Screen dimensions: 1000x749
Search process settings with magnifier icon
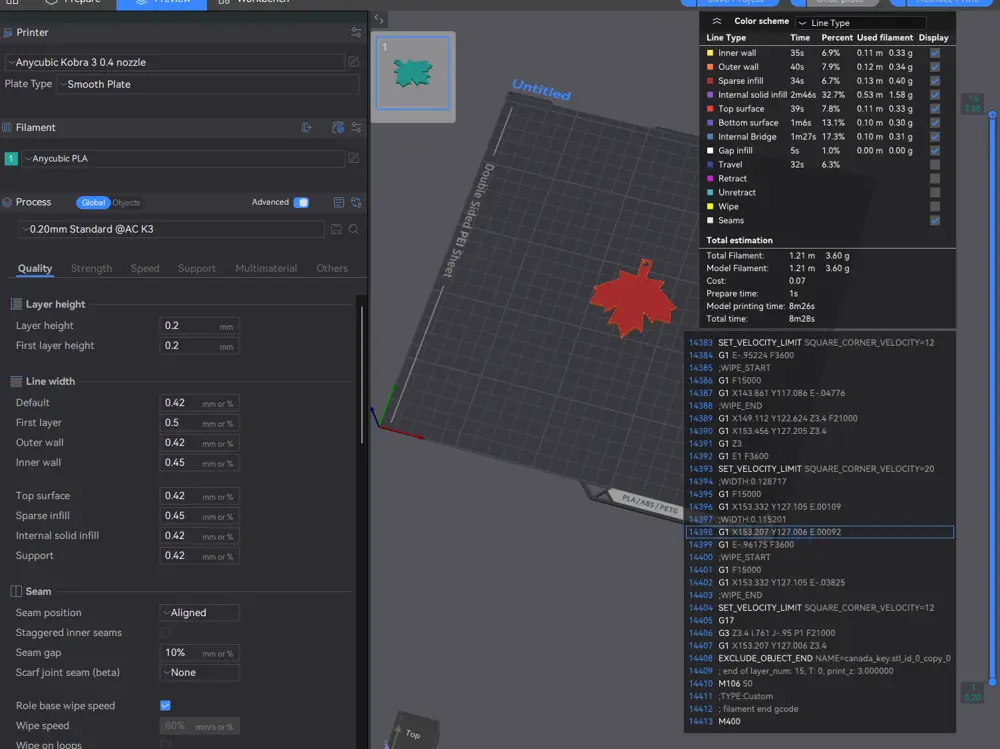click(353, 229)
